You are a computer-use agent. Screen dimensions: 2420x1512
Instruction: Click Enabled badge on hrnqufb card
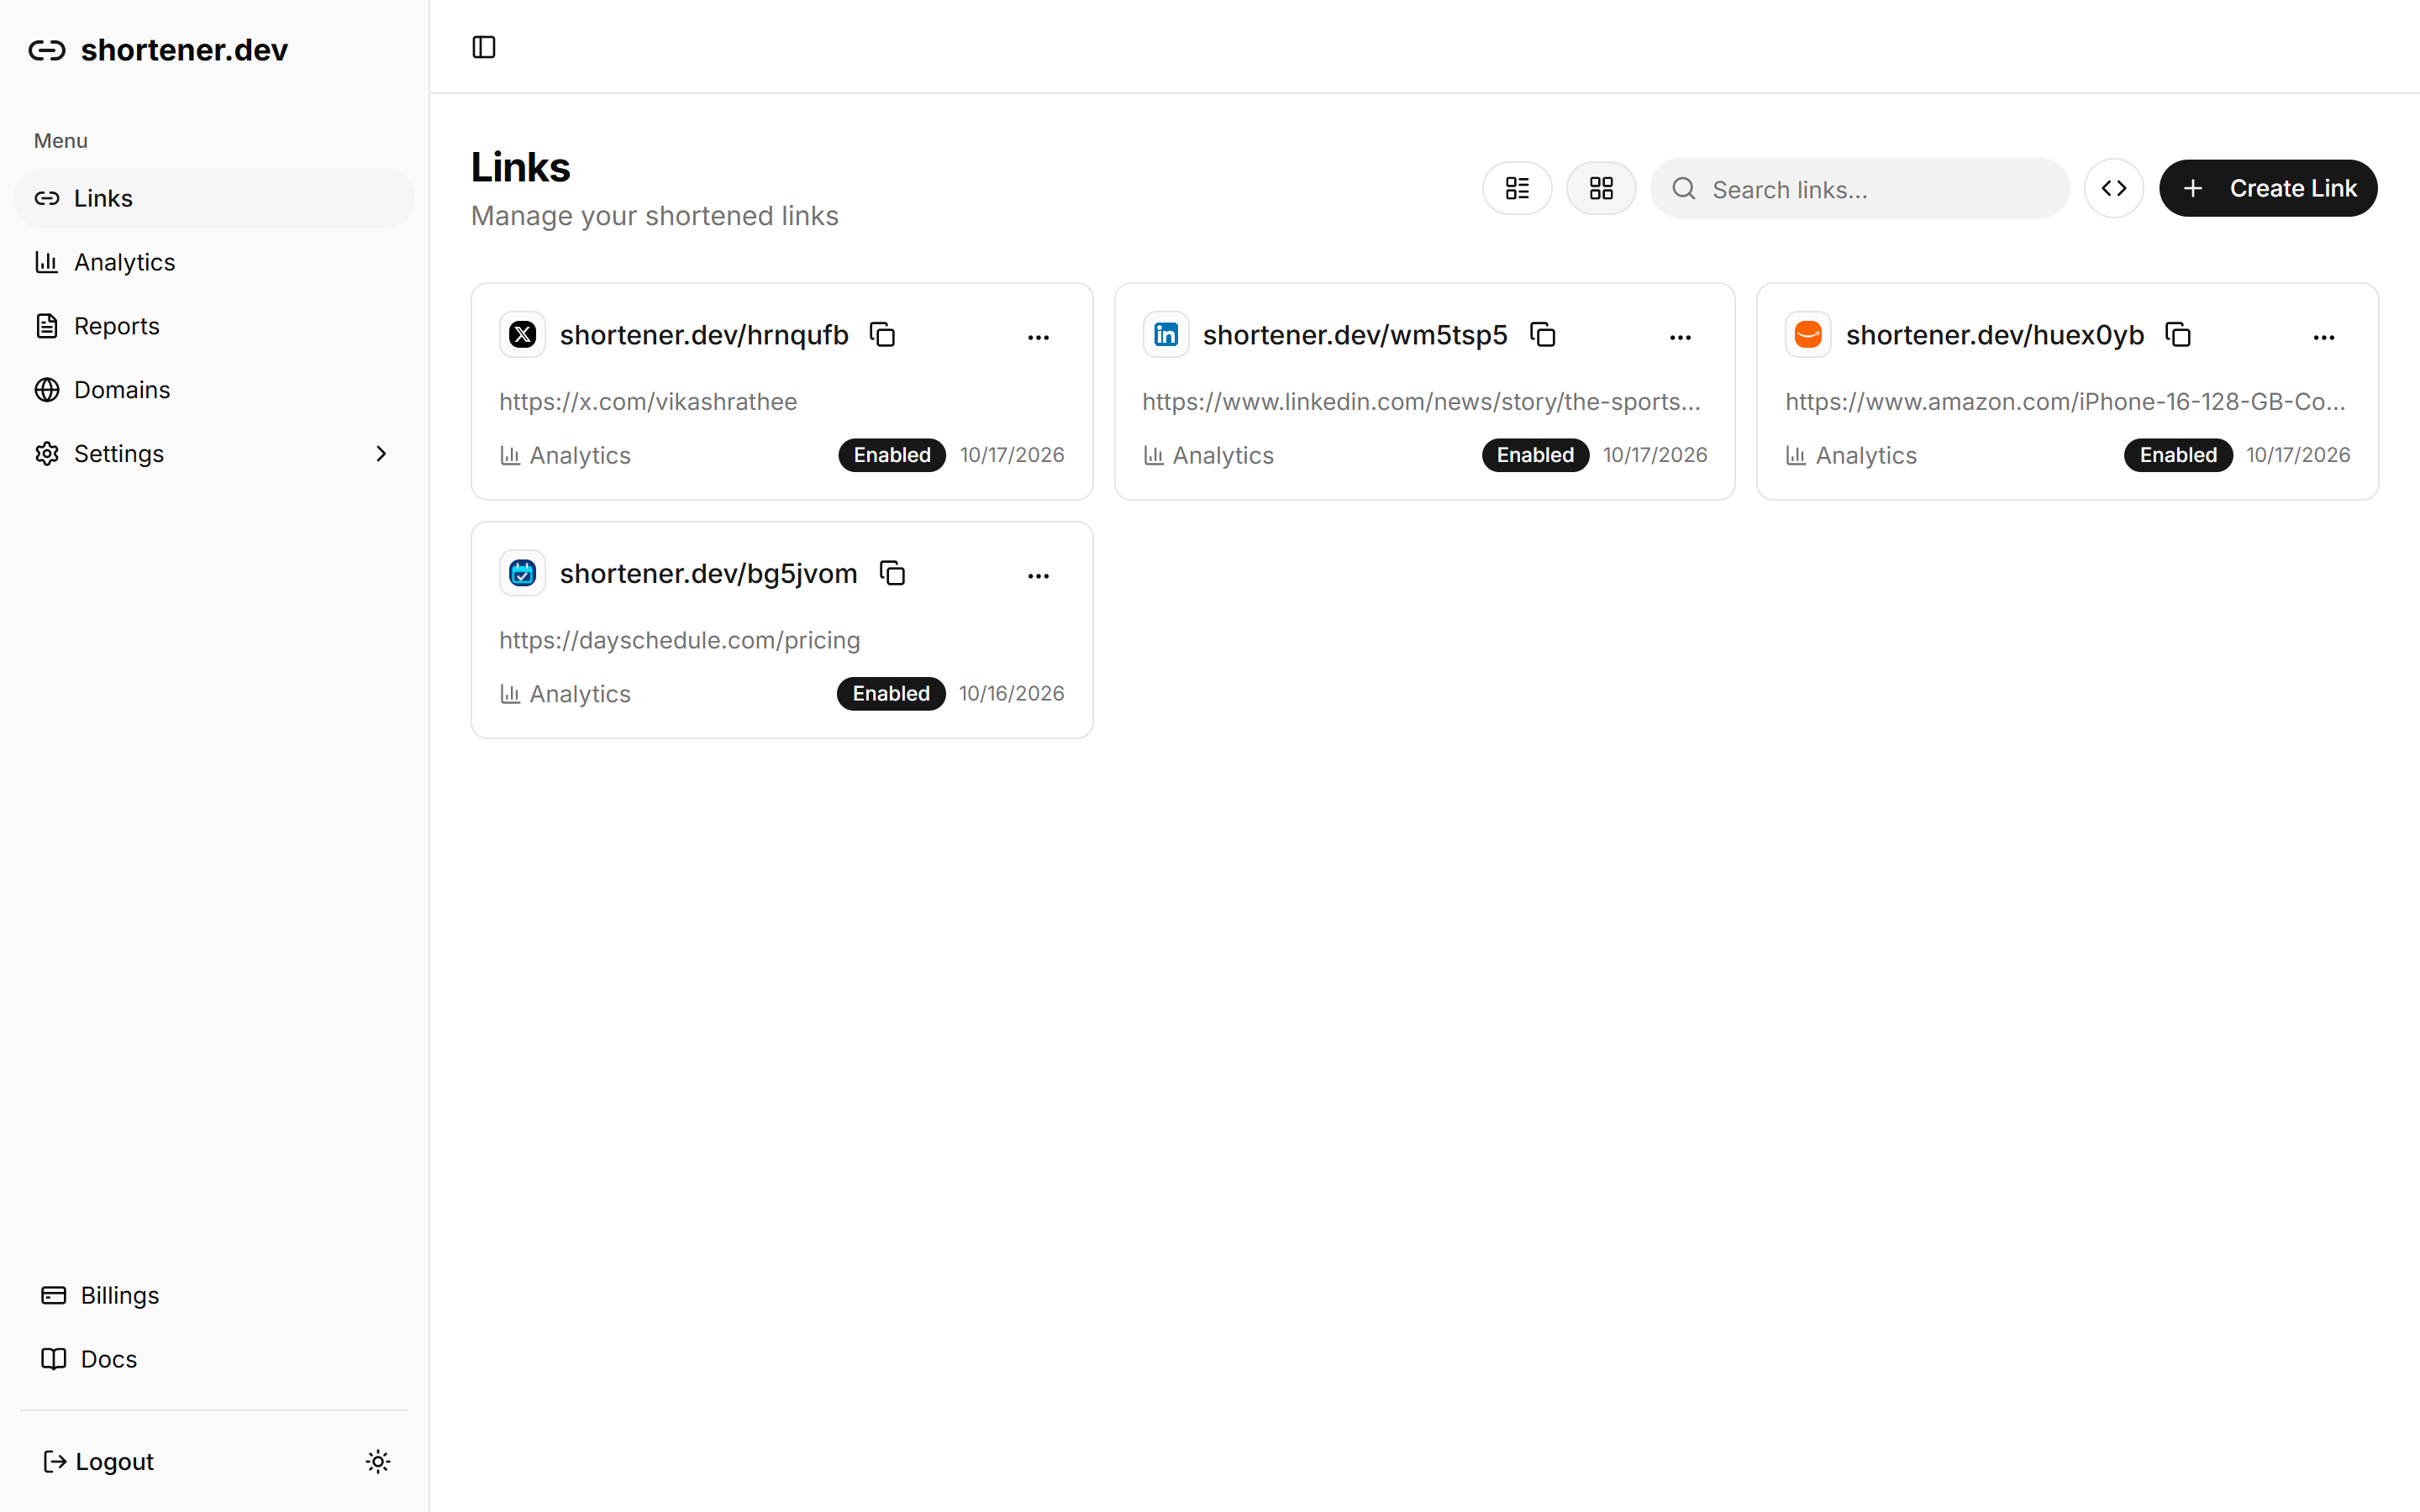tap(892, 455)
